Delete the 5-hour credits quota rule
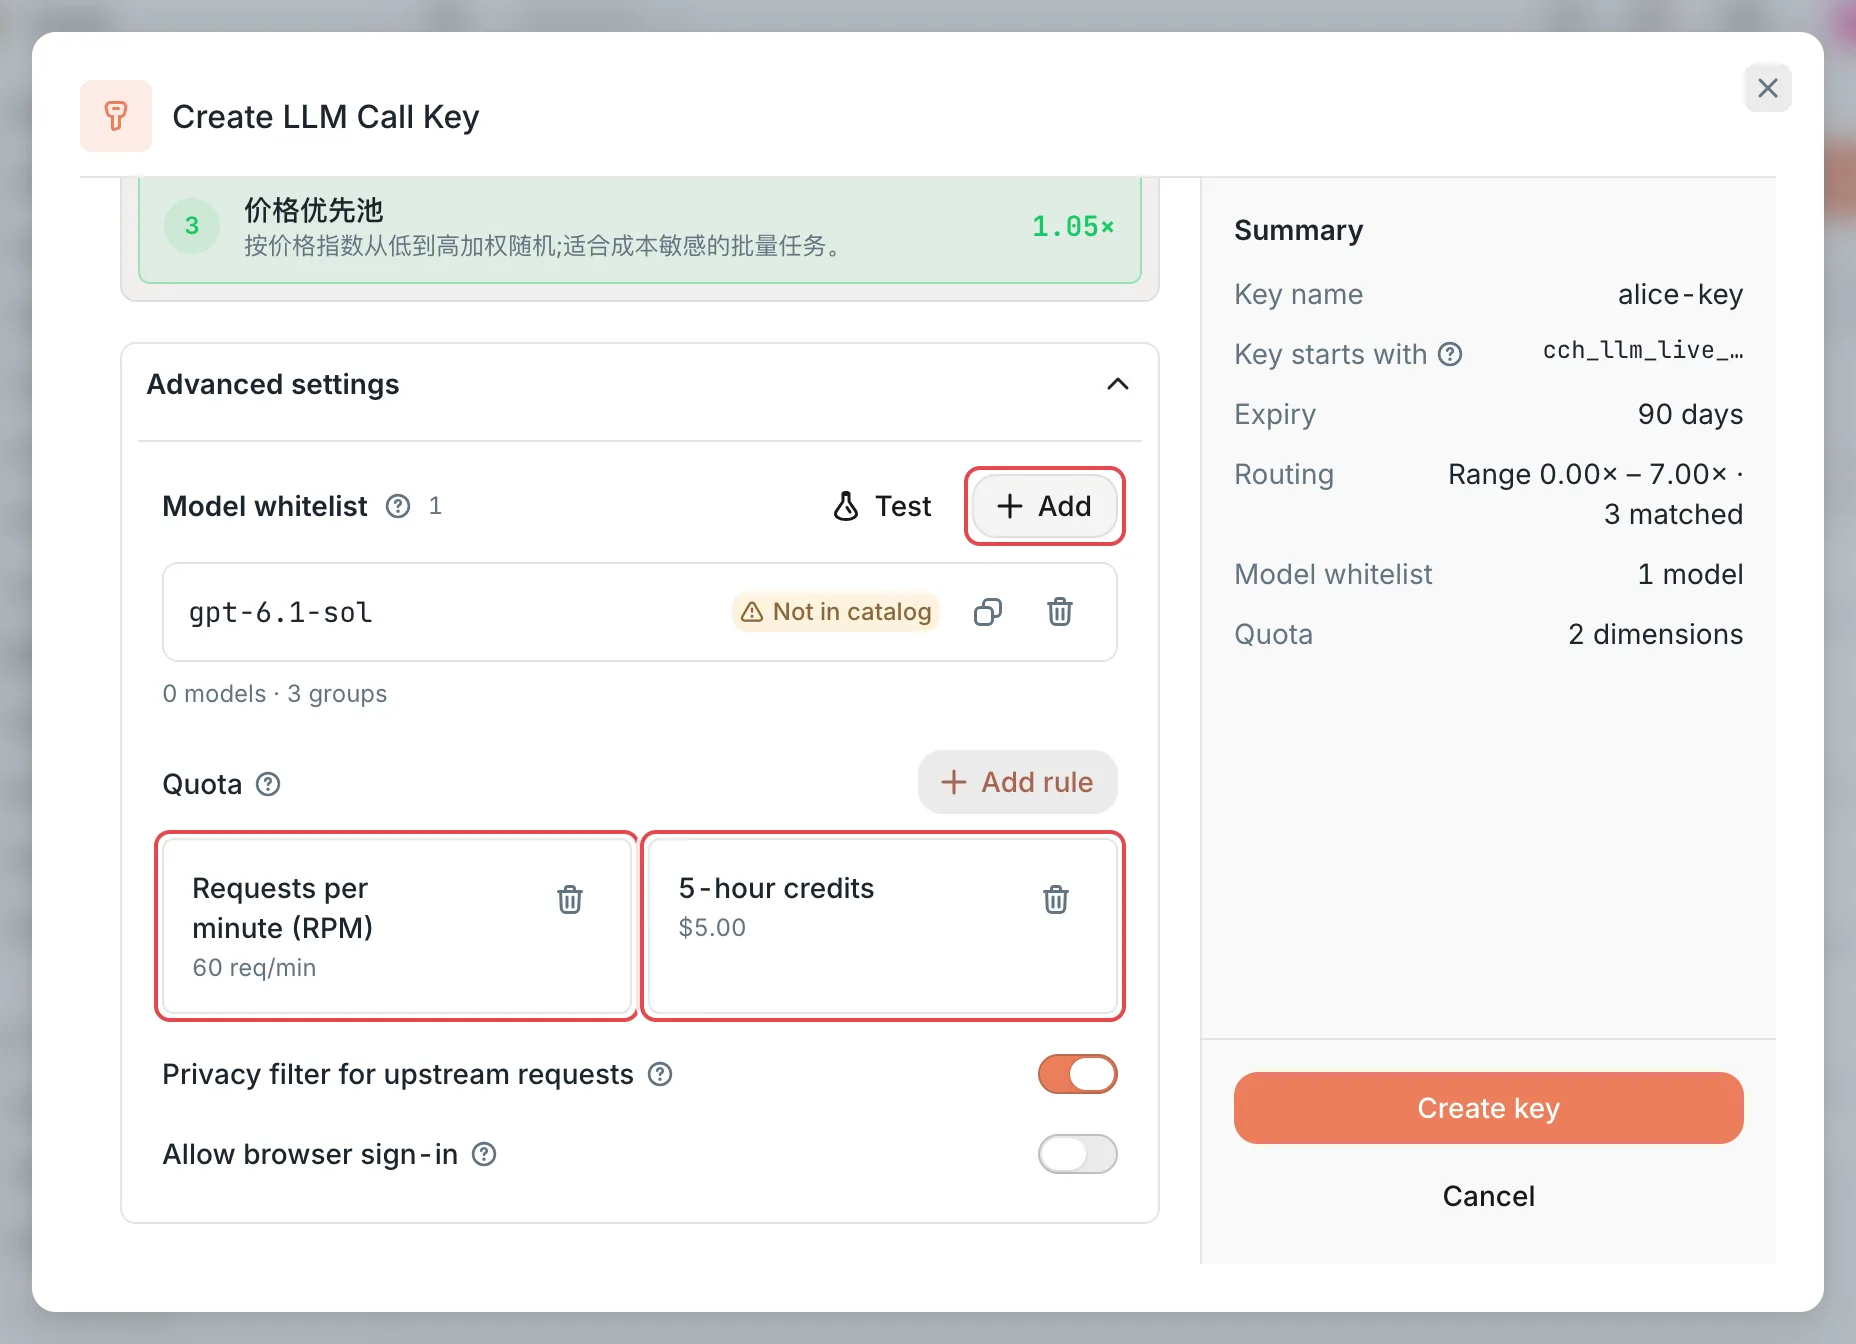Viewport: 1856px width, 1344px height. [1056, 899]
